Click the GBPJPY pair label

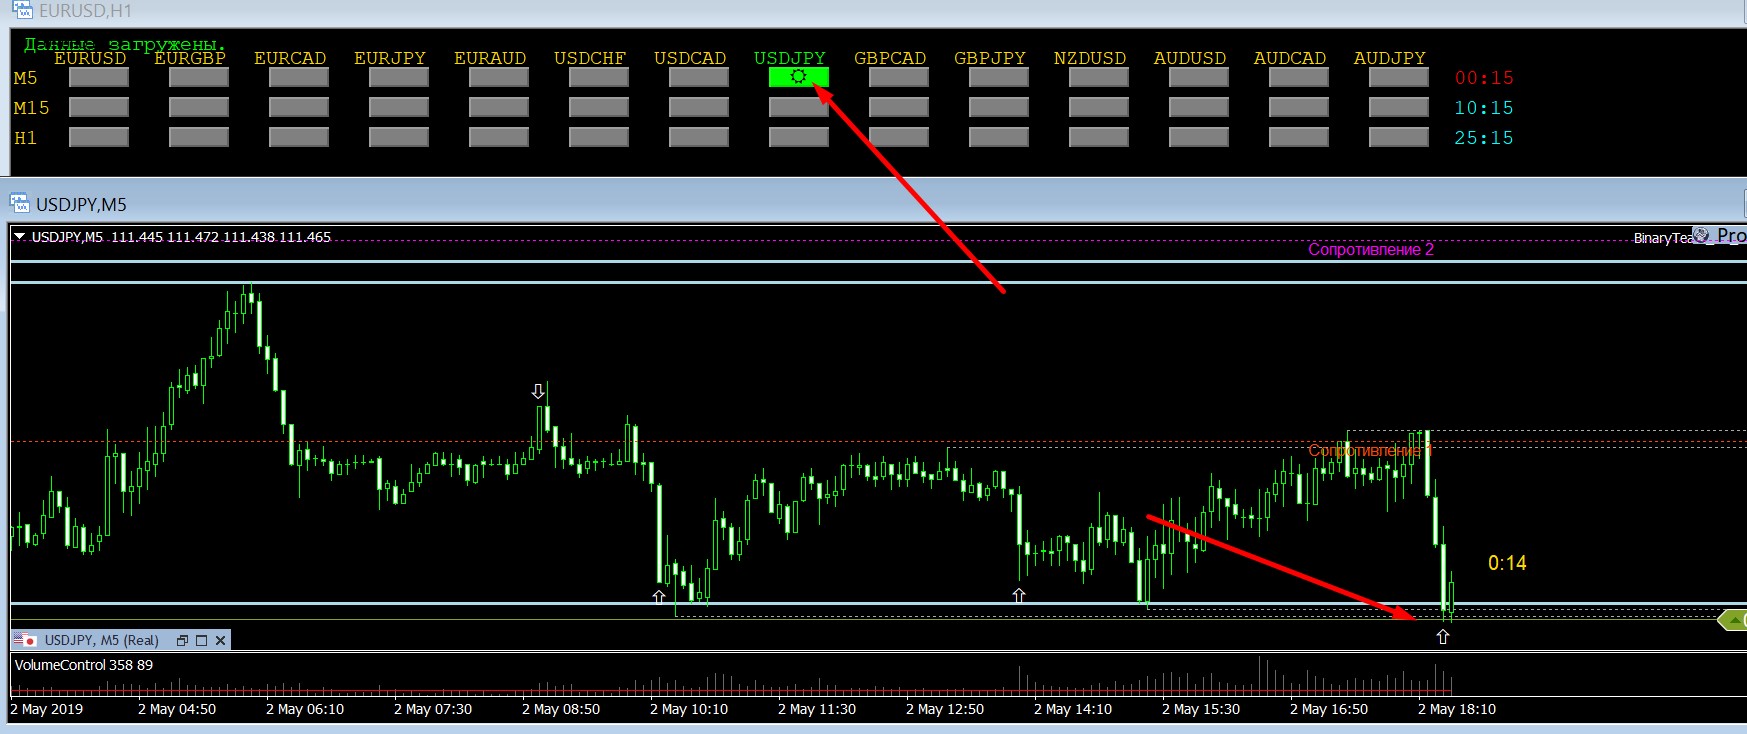pyautogui.click(x=990, y=58)
